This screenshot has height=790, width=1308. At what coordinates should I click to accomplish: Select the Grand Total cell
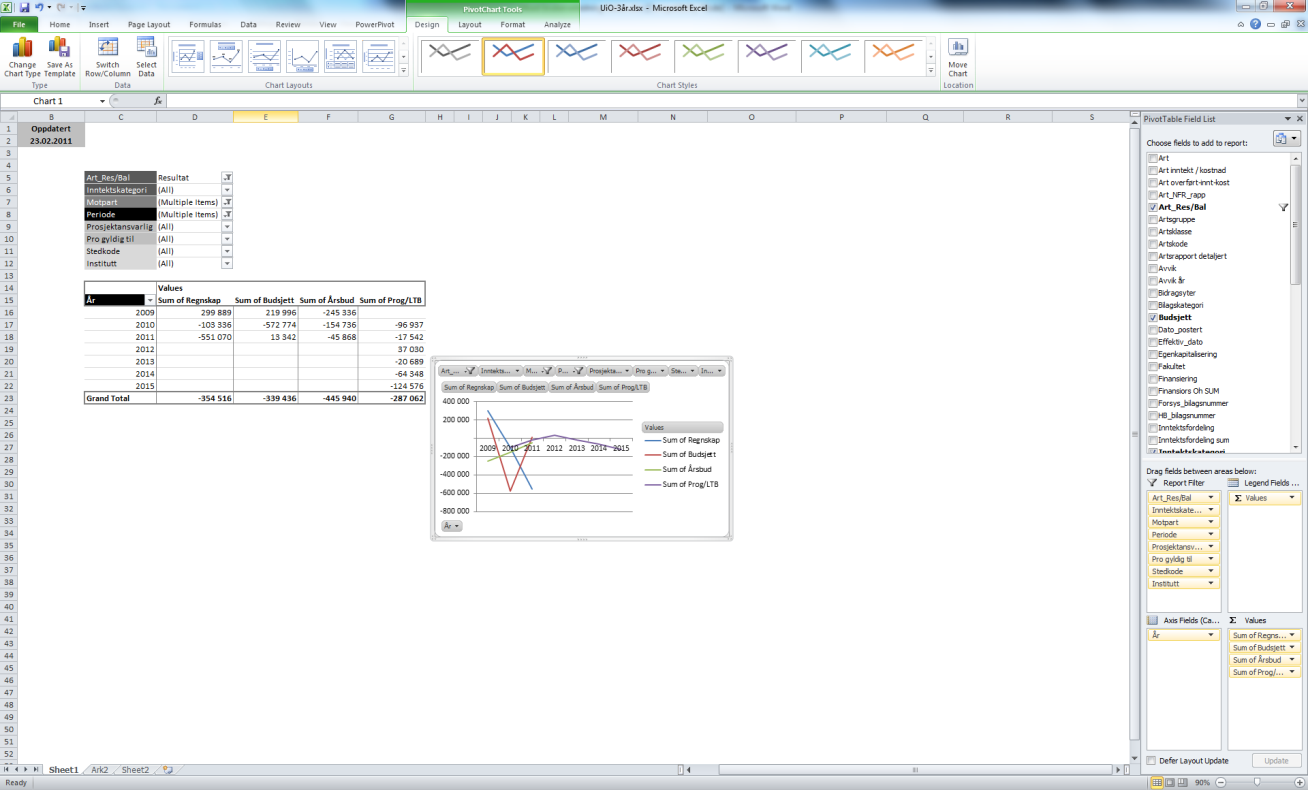pyautogui.click(x=119, y=398)
